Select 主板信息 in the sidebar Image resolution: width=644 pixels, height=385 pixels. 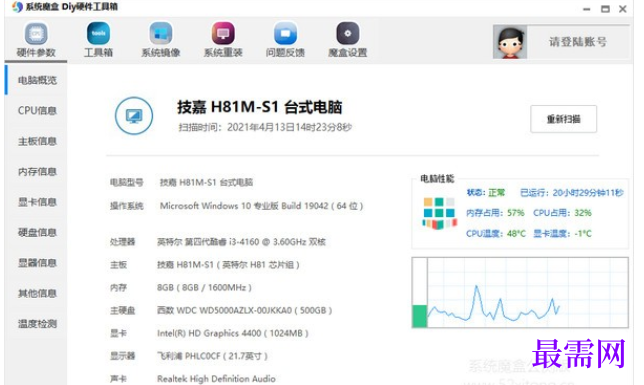37,141
